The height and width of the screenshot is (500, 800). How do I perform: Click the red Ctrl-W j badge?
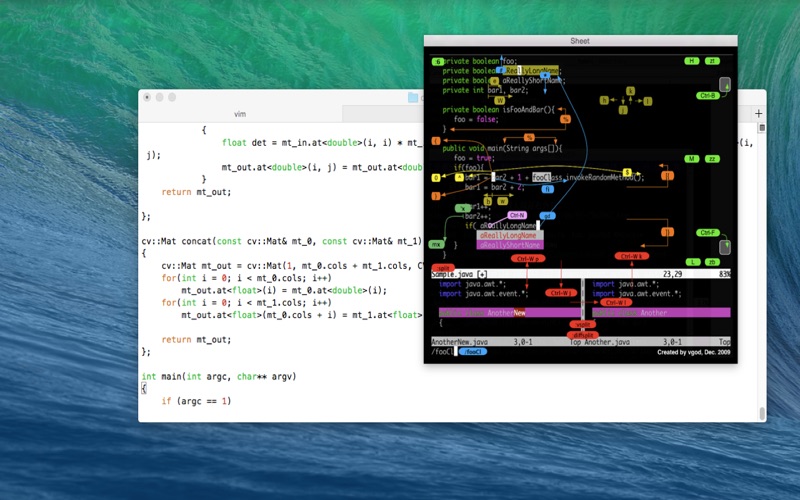561,293
